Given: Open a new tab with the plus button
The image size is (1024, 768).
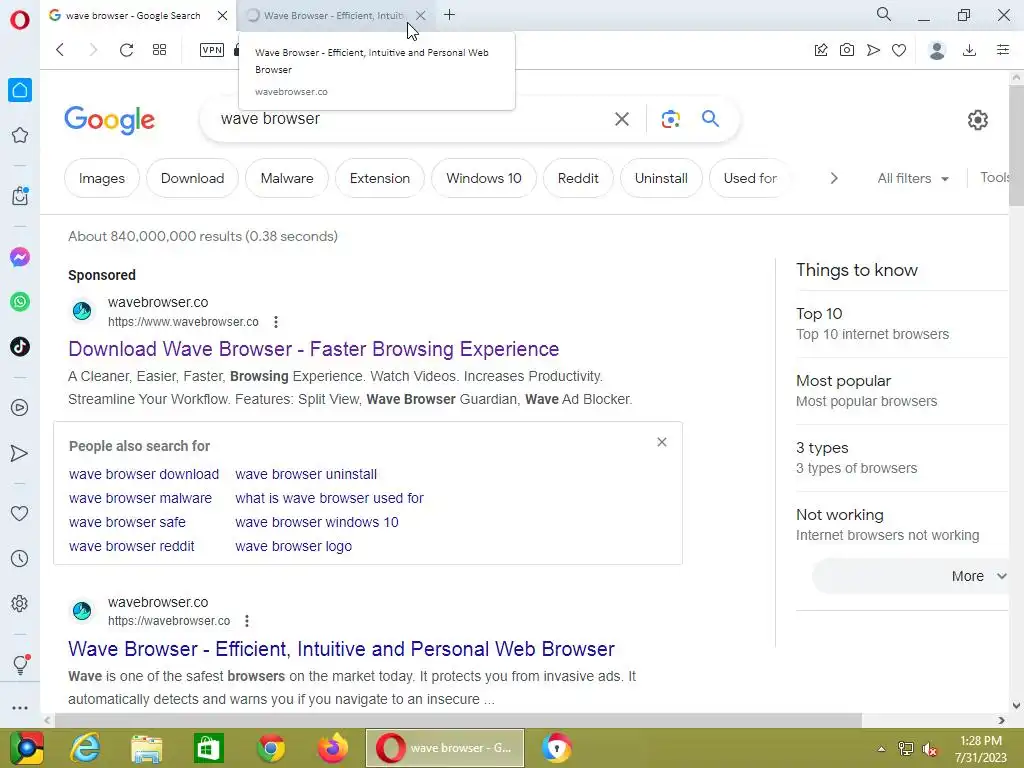Looking at the screenshot, I should click(449, 15).
